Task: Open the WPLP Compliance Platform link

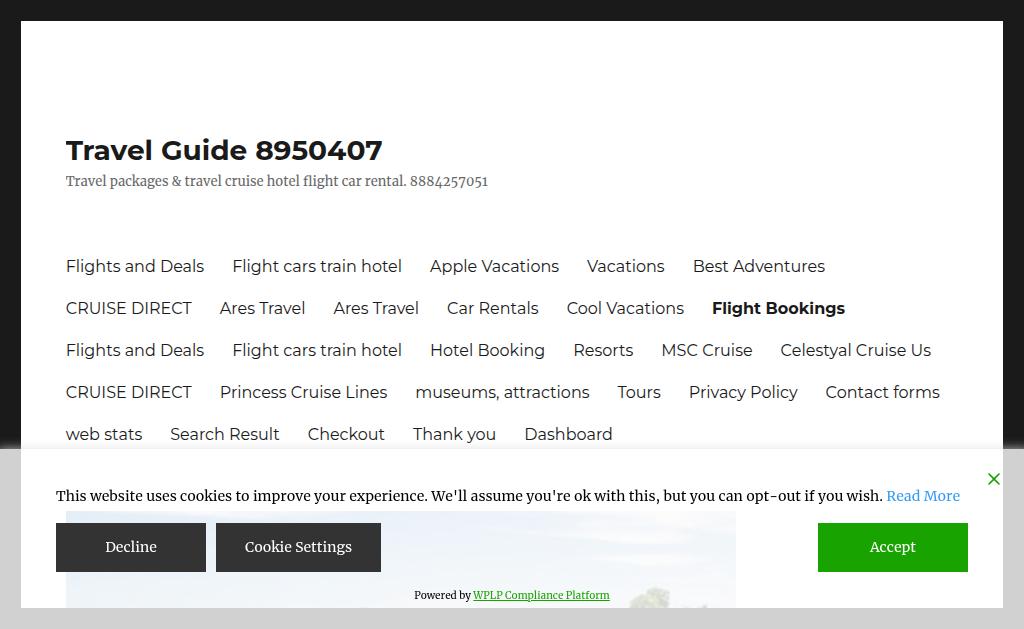Action: [x=541, y=595]
